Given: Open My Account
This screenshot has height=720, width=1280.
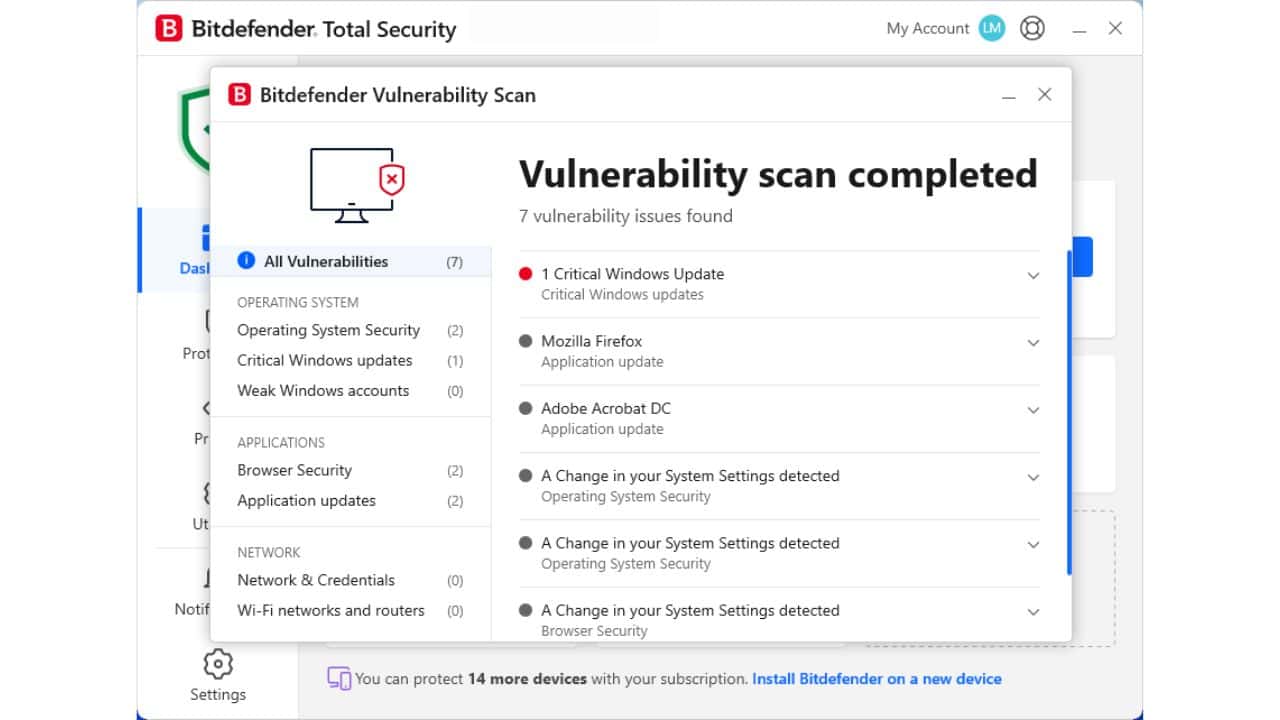Looking at the screenshot, I should click(928, 28).
